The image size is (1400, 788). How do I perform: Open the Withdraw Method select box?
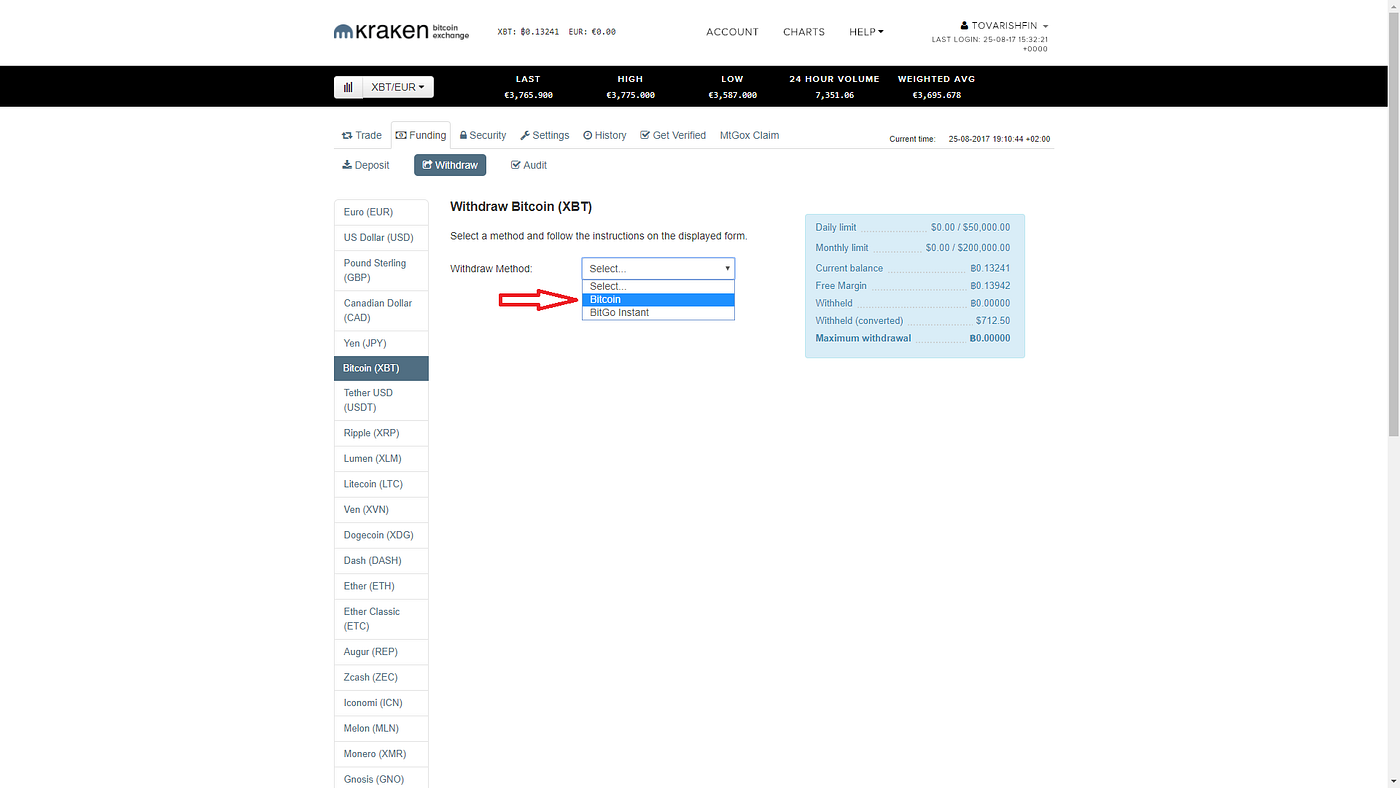pyautogui.click(x=658, y=268)
